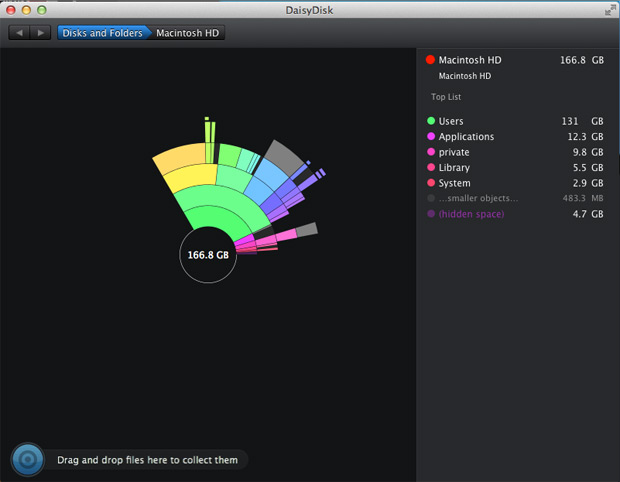Click pink dot beside private
The image size is (620, 482).
pyautogui.click(x=431, y=151)
